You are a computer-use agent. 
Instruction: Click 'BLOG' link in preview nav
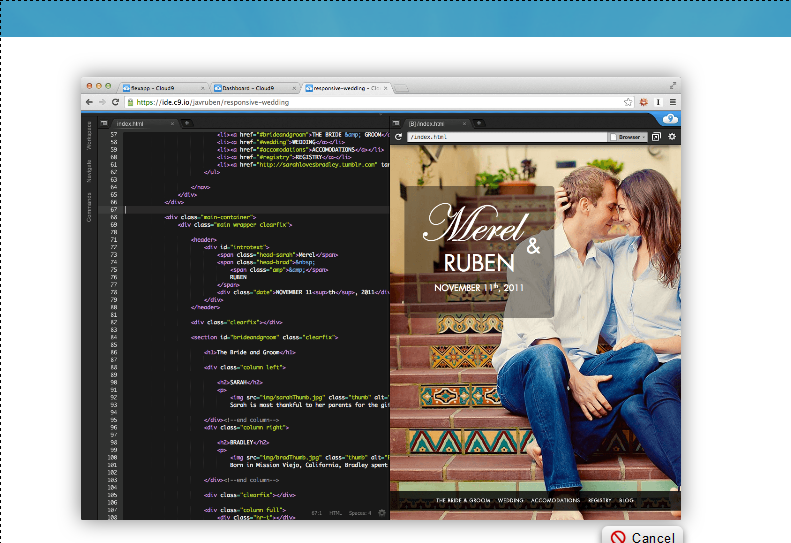[626, 501]
